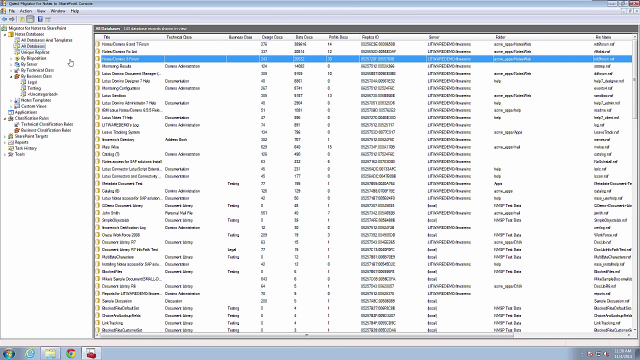Click the Up One Level folder icon
Screen dimensions: 640x360
pyautogui.click(x=22, y=19)
